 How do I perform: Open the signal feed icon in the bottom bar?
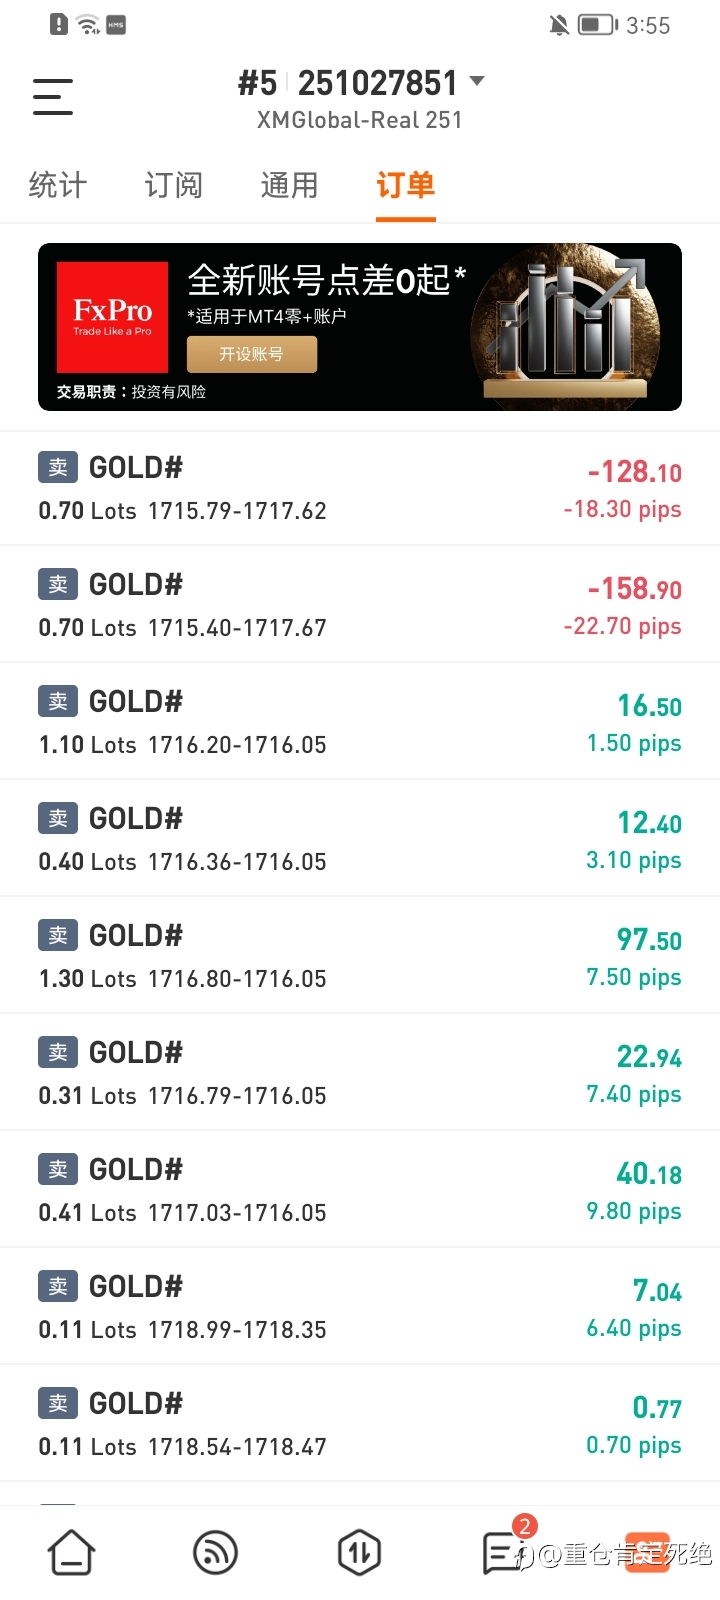click(x=215, y=1553)
